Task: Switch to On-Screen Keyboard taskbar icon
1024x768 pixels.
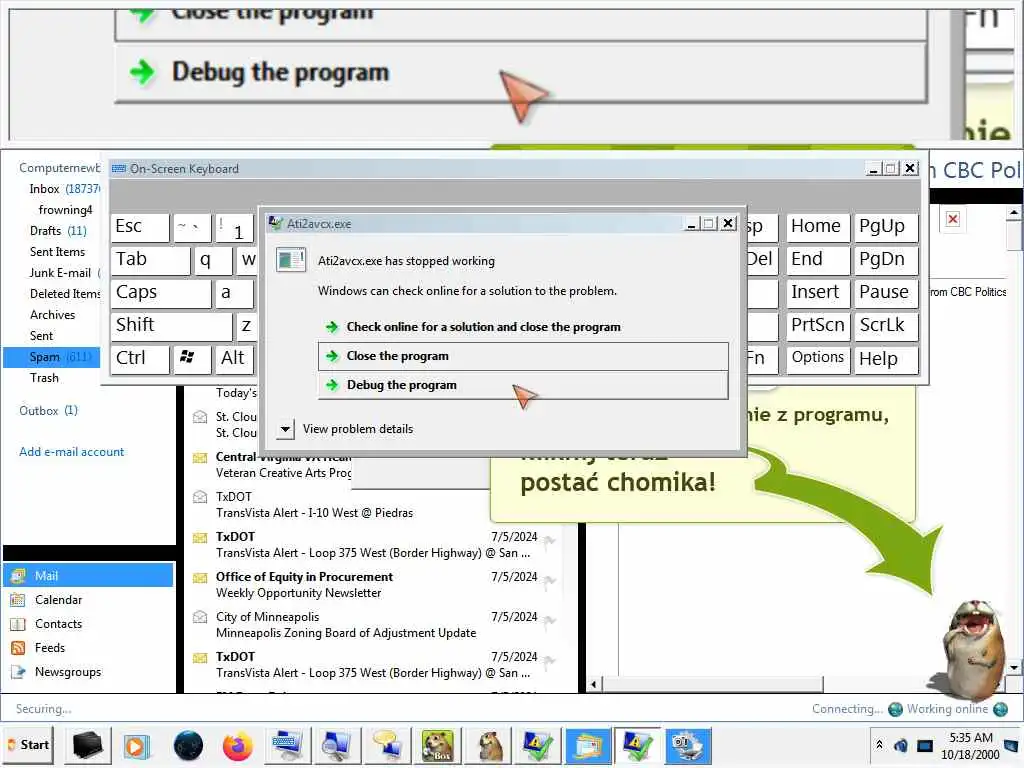Action: [x=287, y=745]
